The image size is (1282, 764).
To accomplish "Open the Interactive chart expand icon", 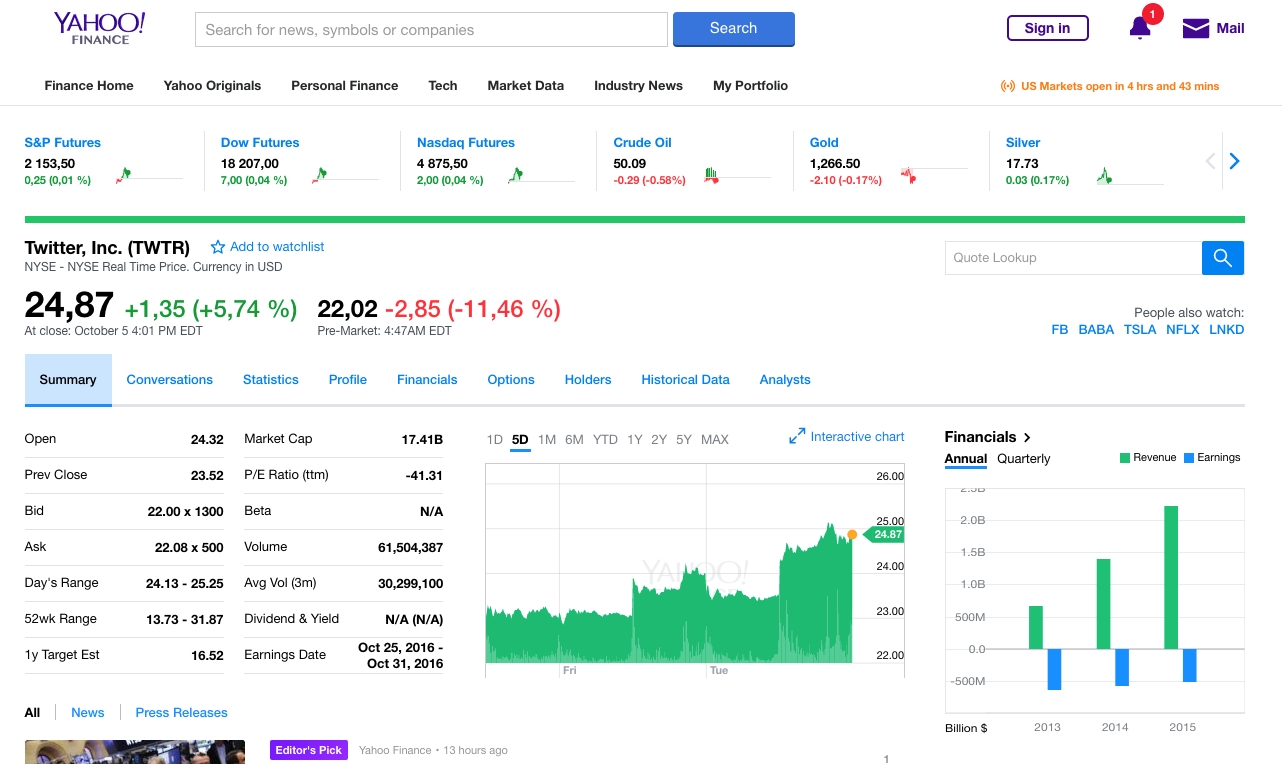I will tap(797, 436).
